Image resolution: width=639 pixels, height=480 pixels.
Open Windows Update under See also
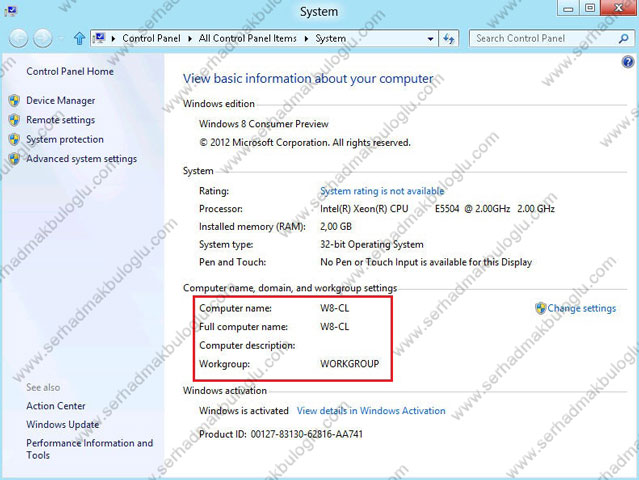click(63, 425)
